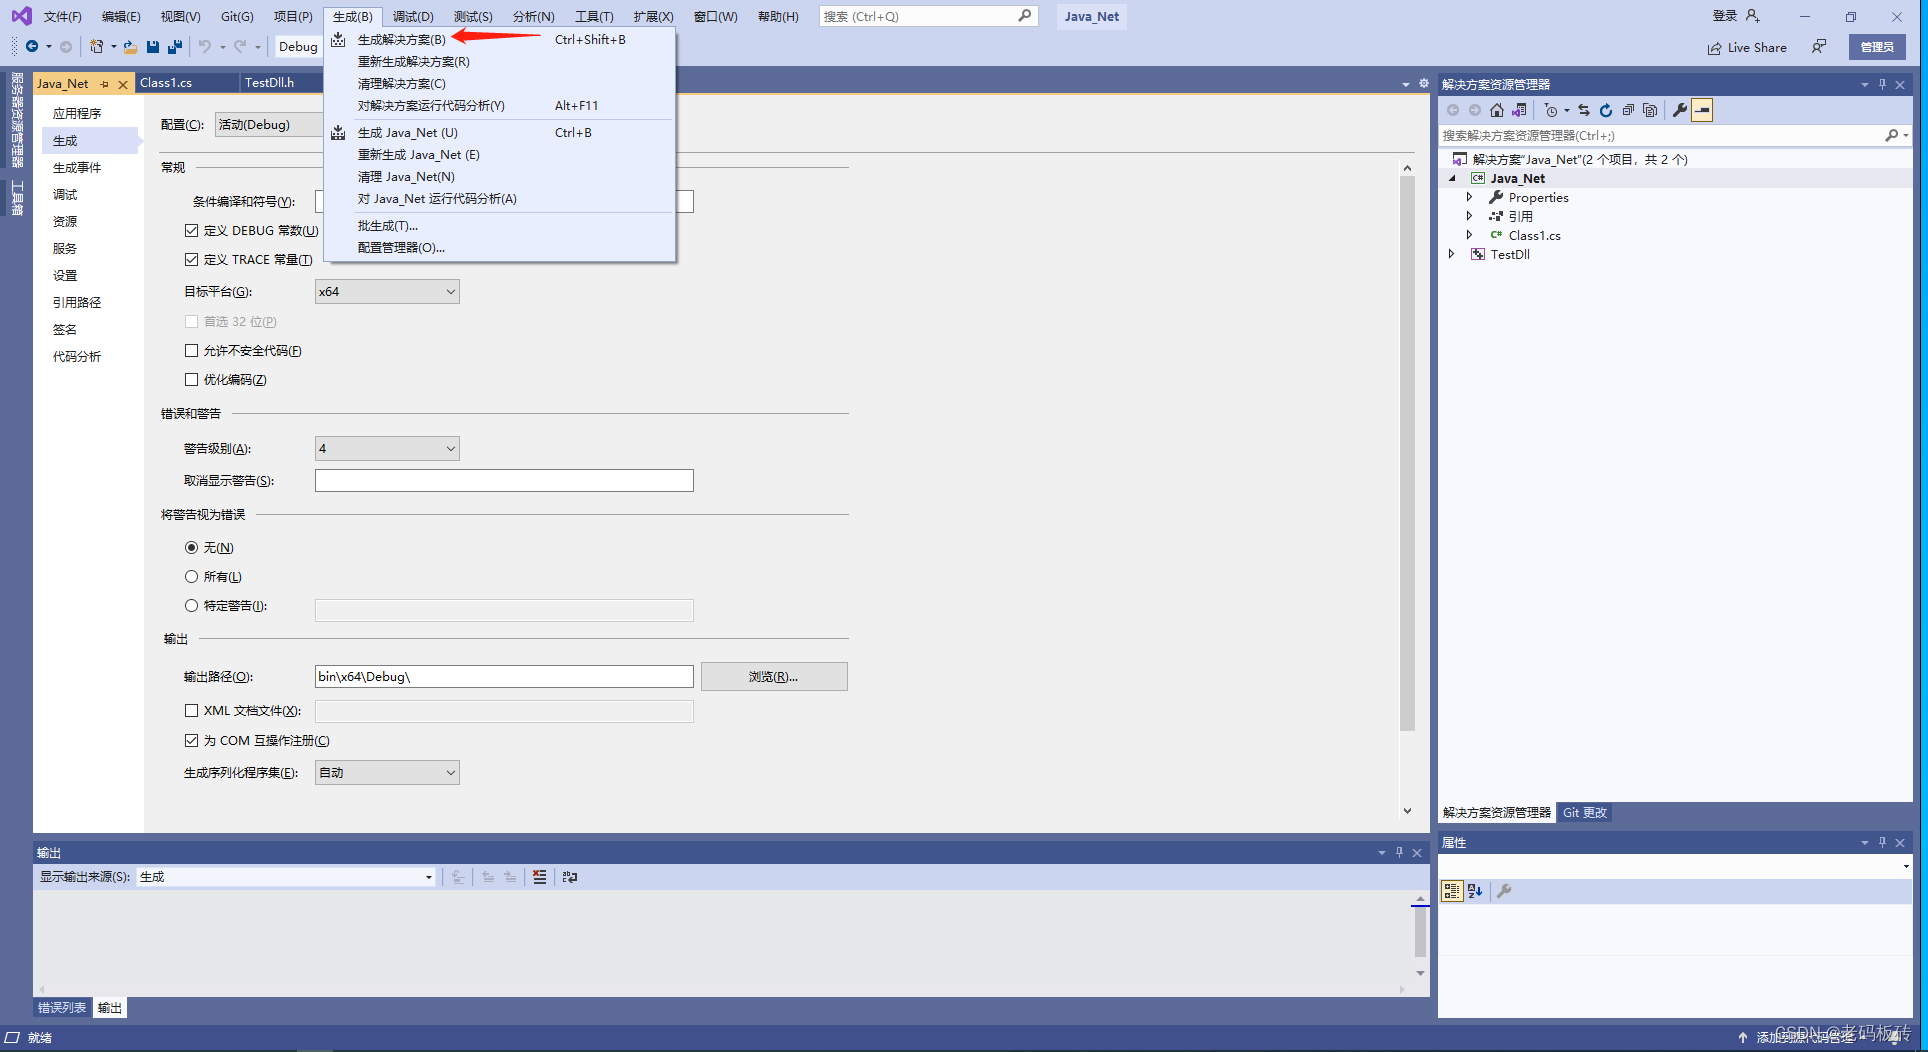The image size is (1928, 1052).
Task: Uncheck 定义 DEBUG 常数 checkbox
Action: 191,230
